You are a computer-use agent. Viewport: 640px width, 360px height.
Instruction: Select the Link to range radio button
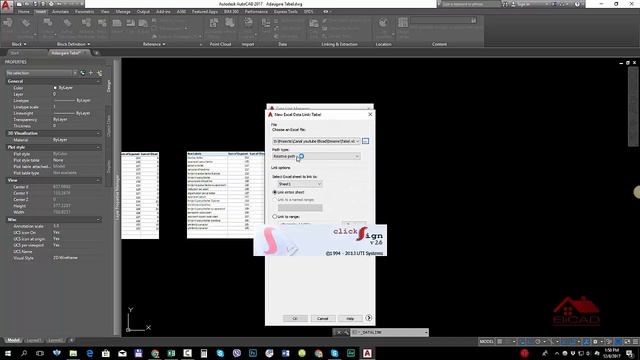(x=275, y=217)
